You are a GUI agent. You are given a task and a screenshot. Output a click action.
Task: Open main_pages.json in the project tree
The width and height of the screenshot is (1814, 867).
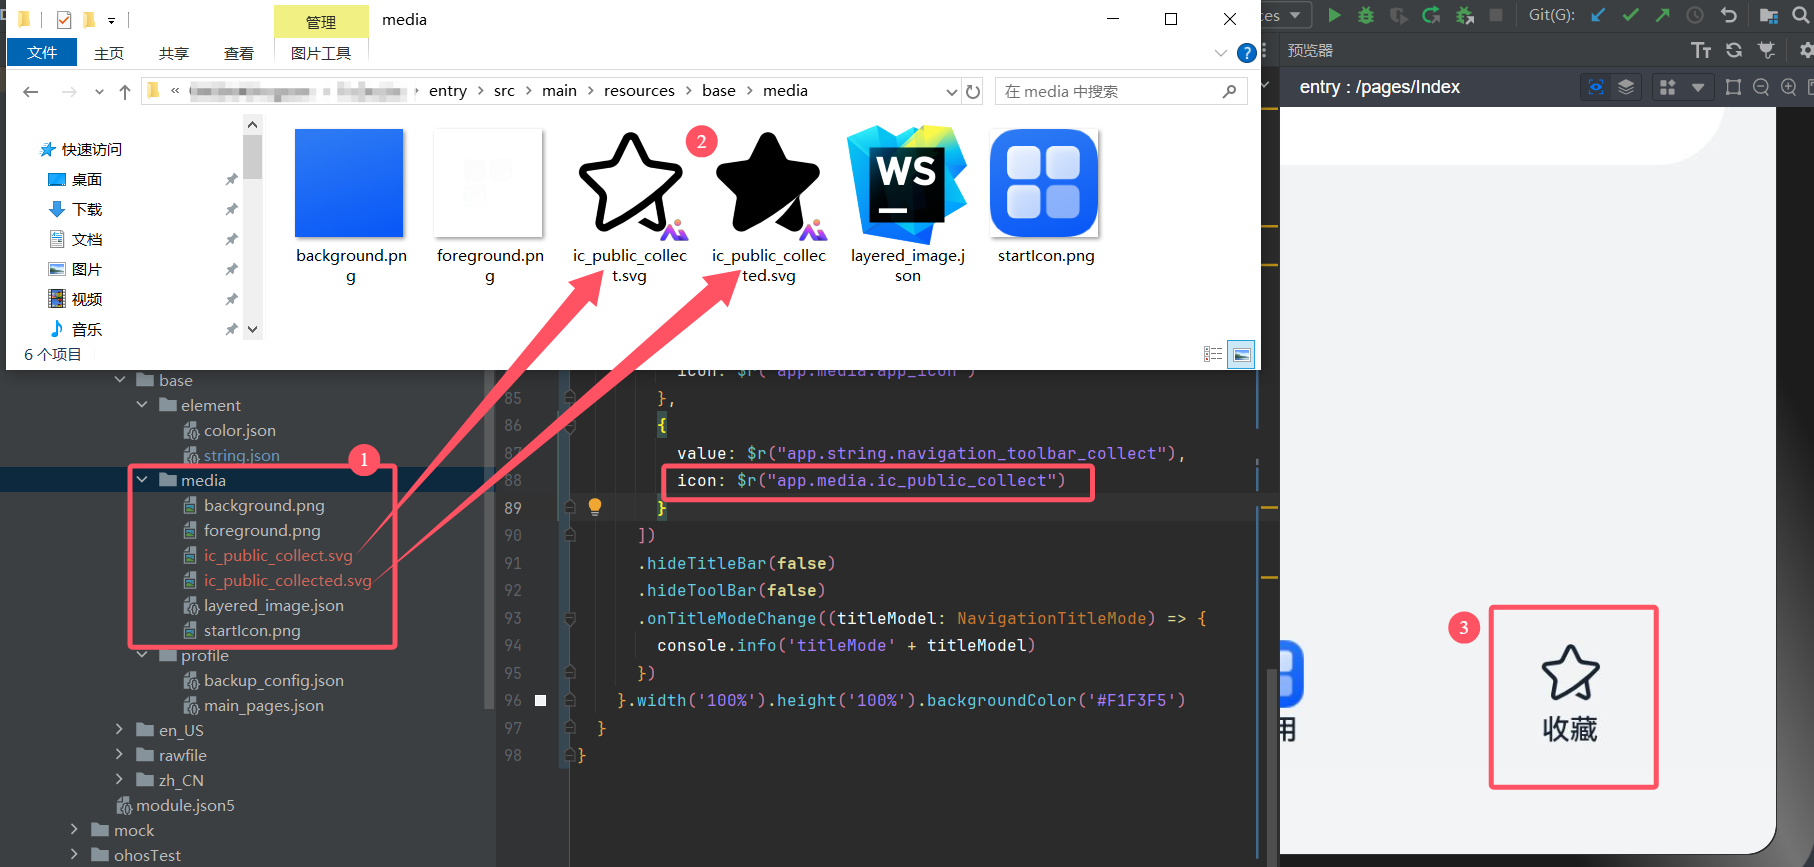point(263,705)
